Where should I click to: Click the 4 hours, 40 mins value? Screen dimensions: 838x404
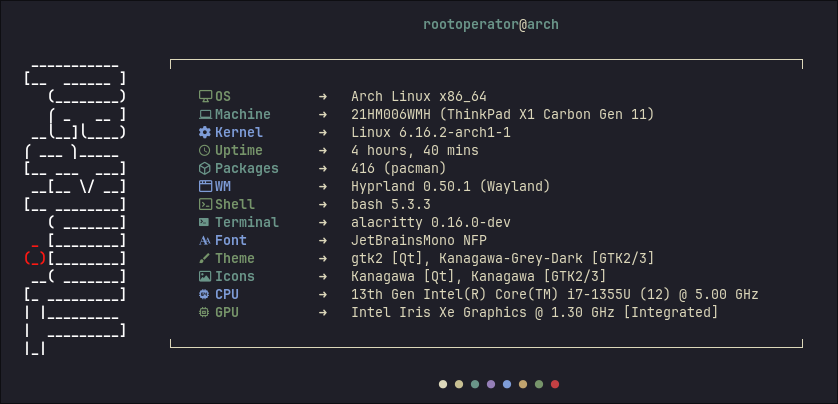(415, 151)
